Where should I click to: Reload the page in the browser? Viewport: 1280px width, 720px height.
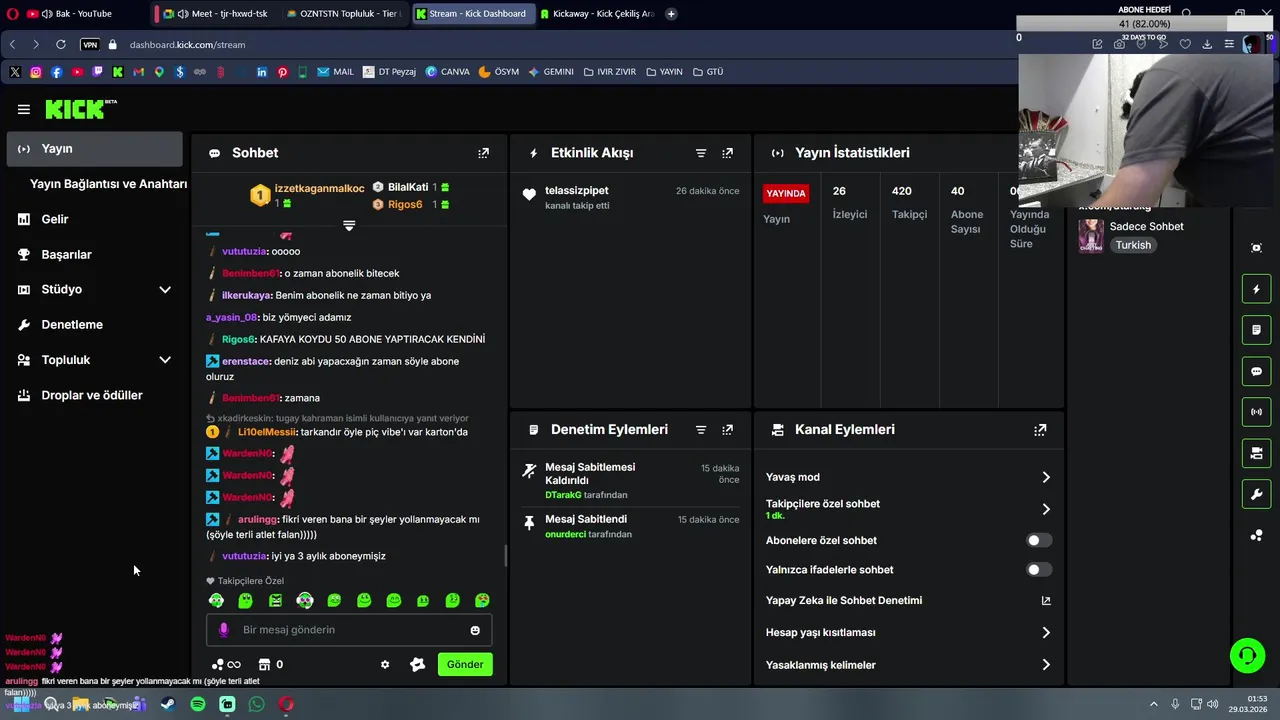pyautogui.click(x=61, y=45)
